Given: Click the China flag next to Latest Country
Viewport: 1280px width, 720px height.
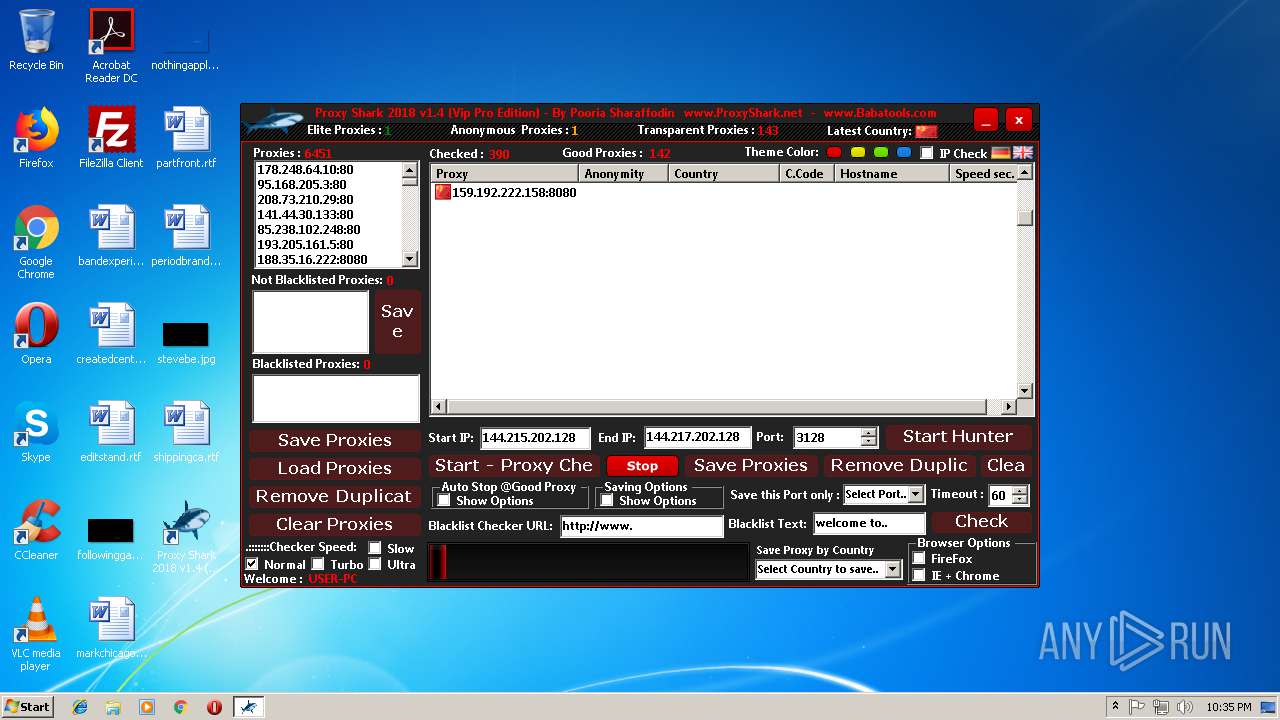Looking at the screenshot, I should 926,131.
